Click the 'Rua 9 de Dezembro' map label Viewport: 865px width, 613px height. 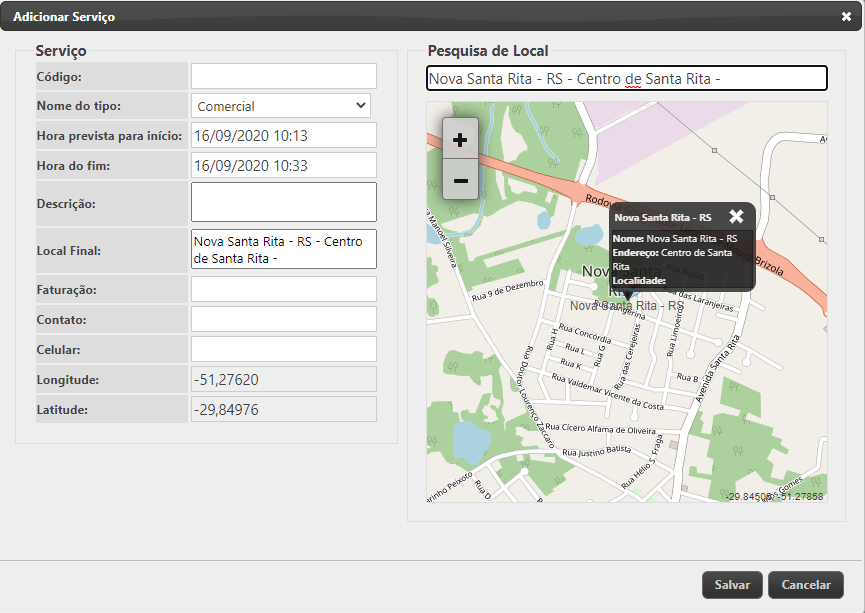508,290
